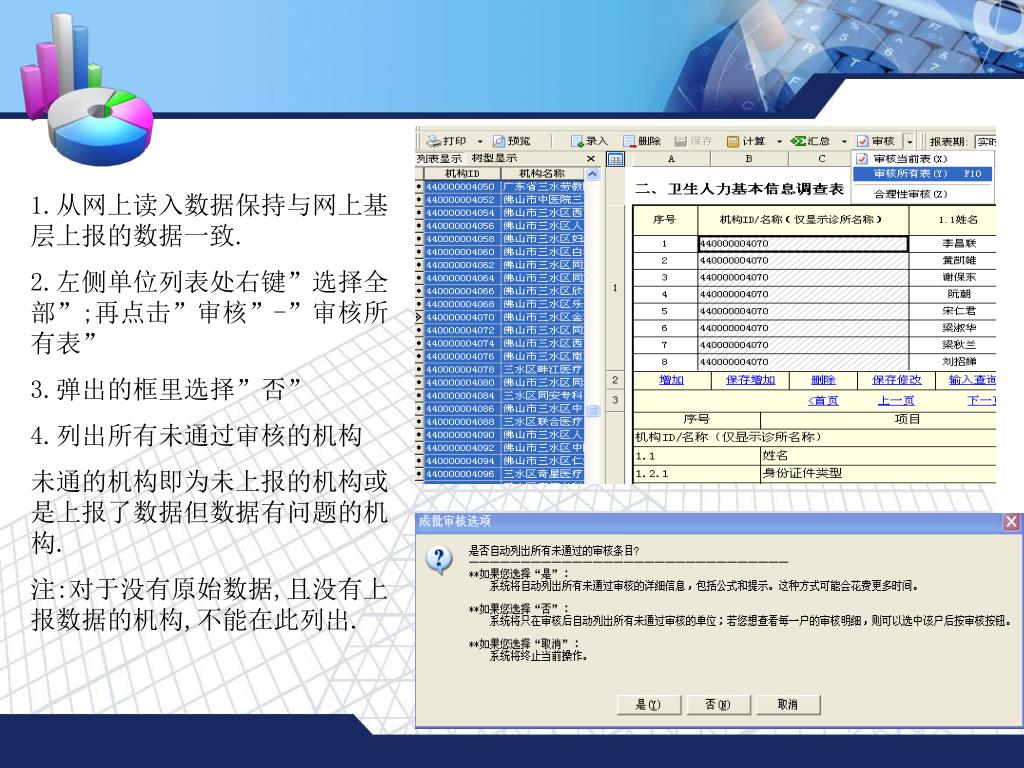Click row header 2 in the sheet gutter

pyautogui.click(x=615, y=380)
